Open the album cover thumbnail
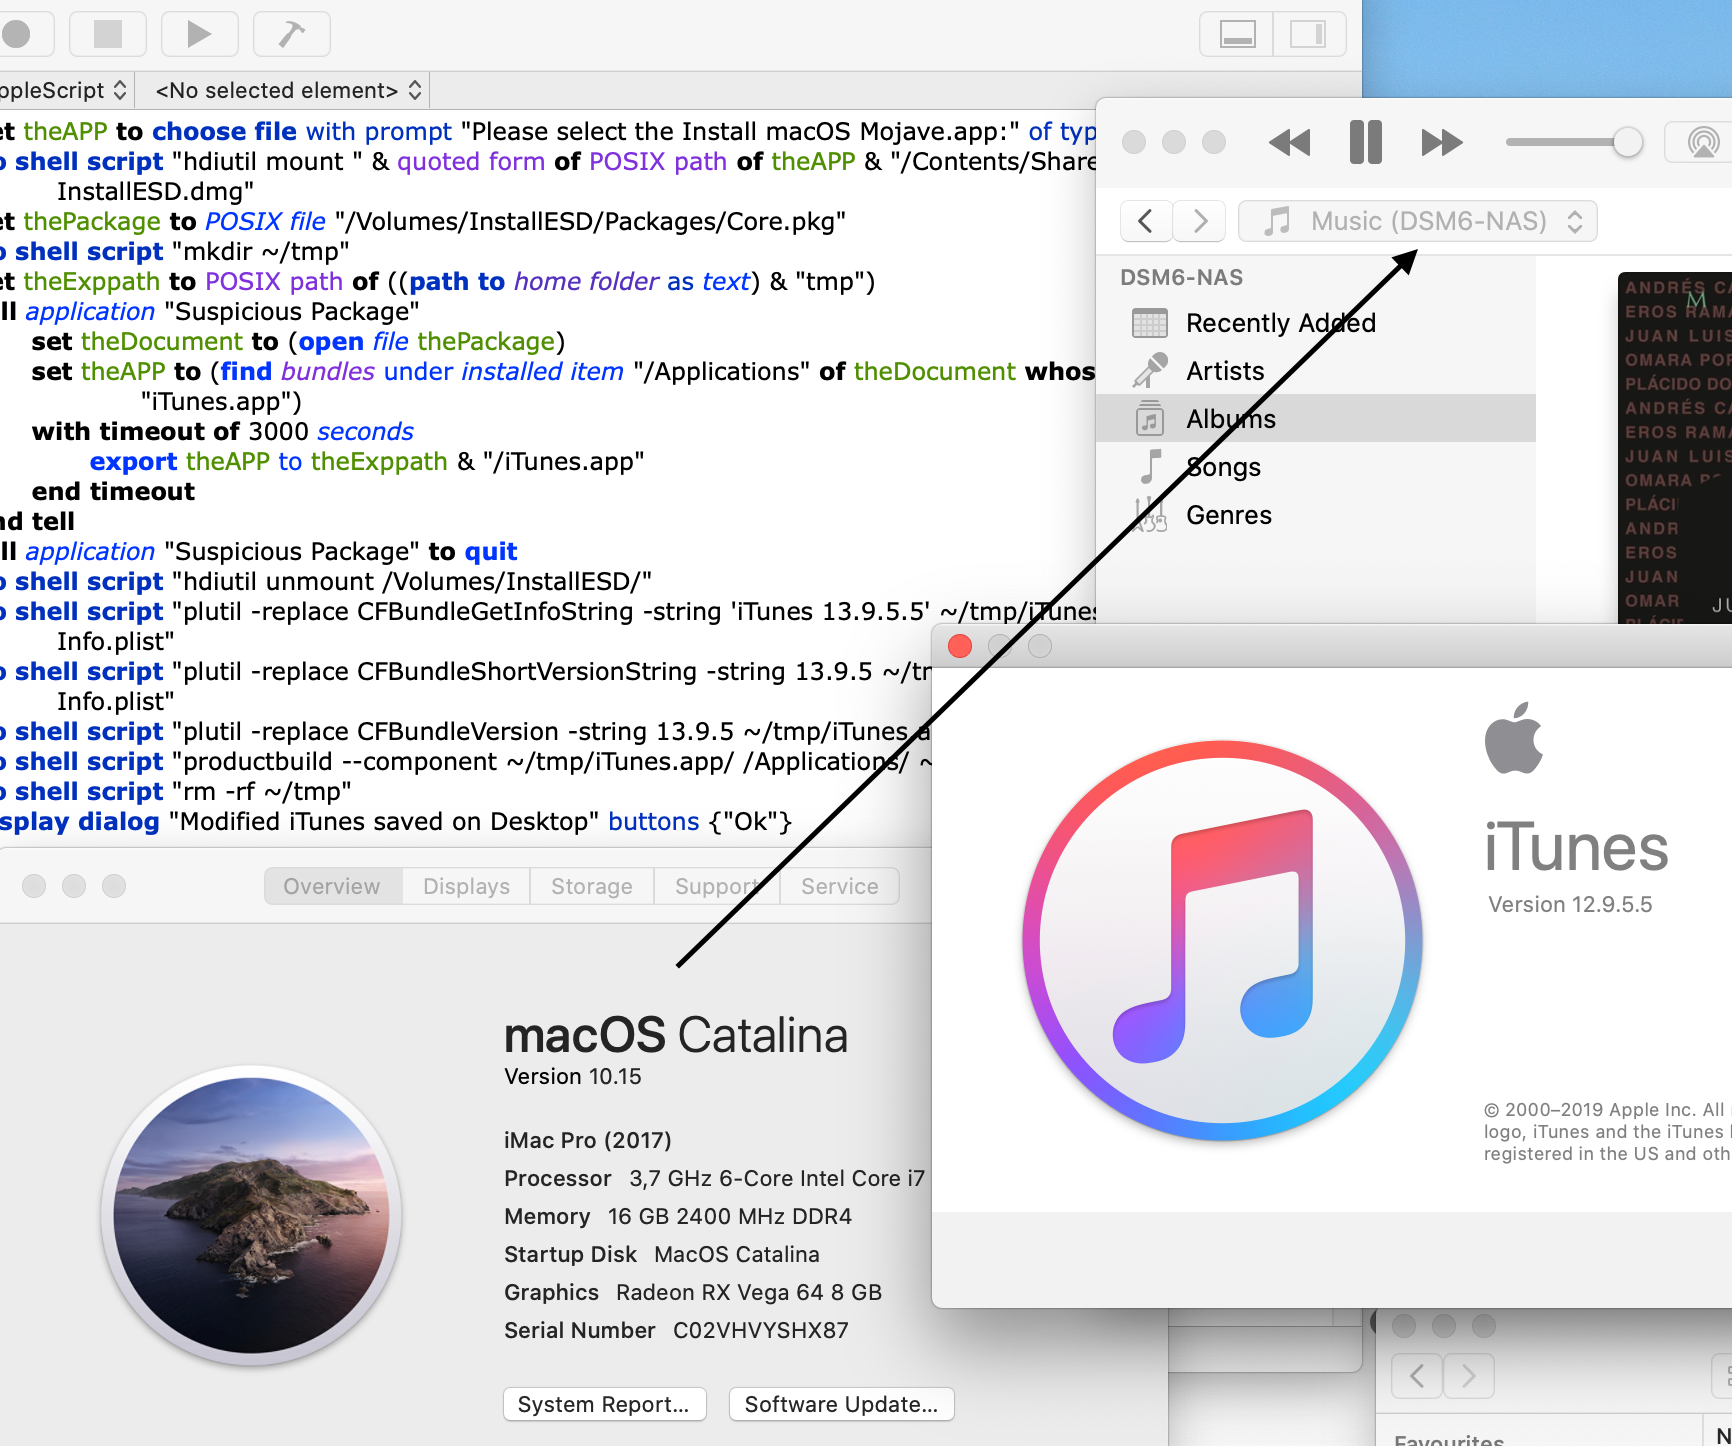 [1675, 447]
